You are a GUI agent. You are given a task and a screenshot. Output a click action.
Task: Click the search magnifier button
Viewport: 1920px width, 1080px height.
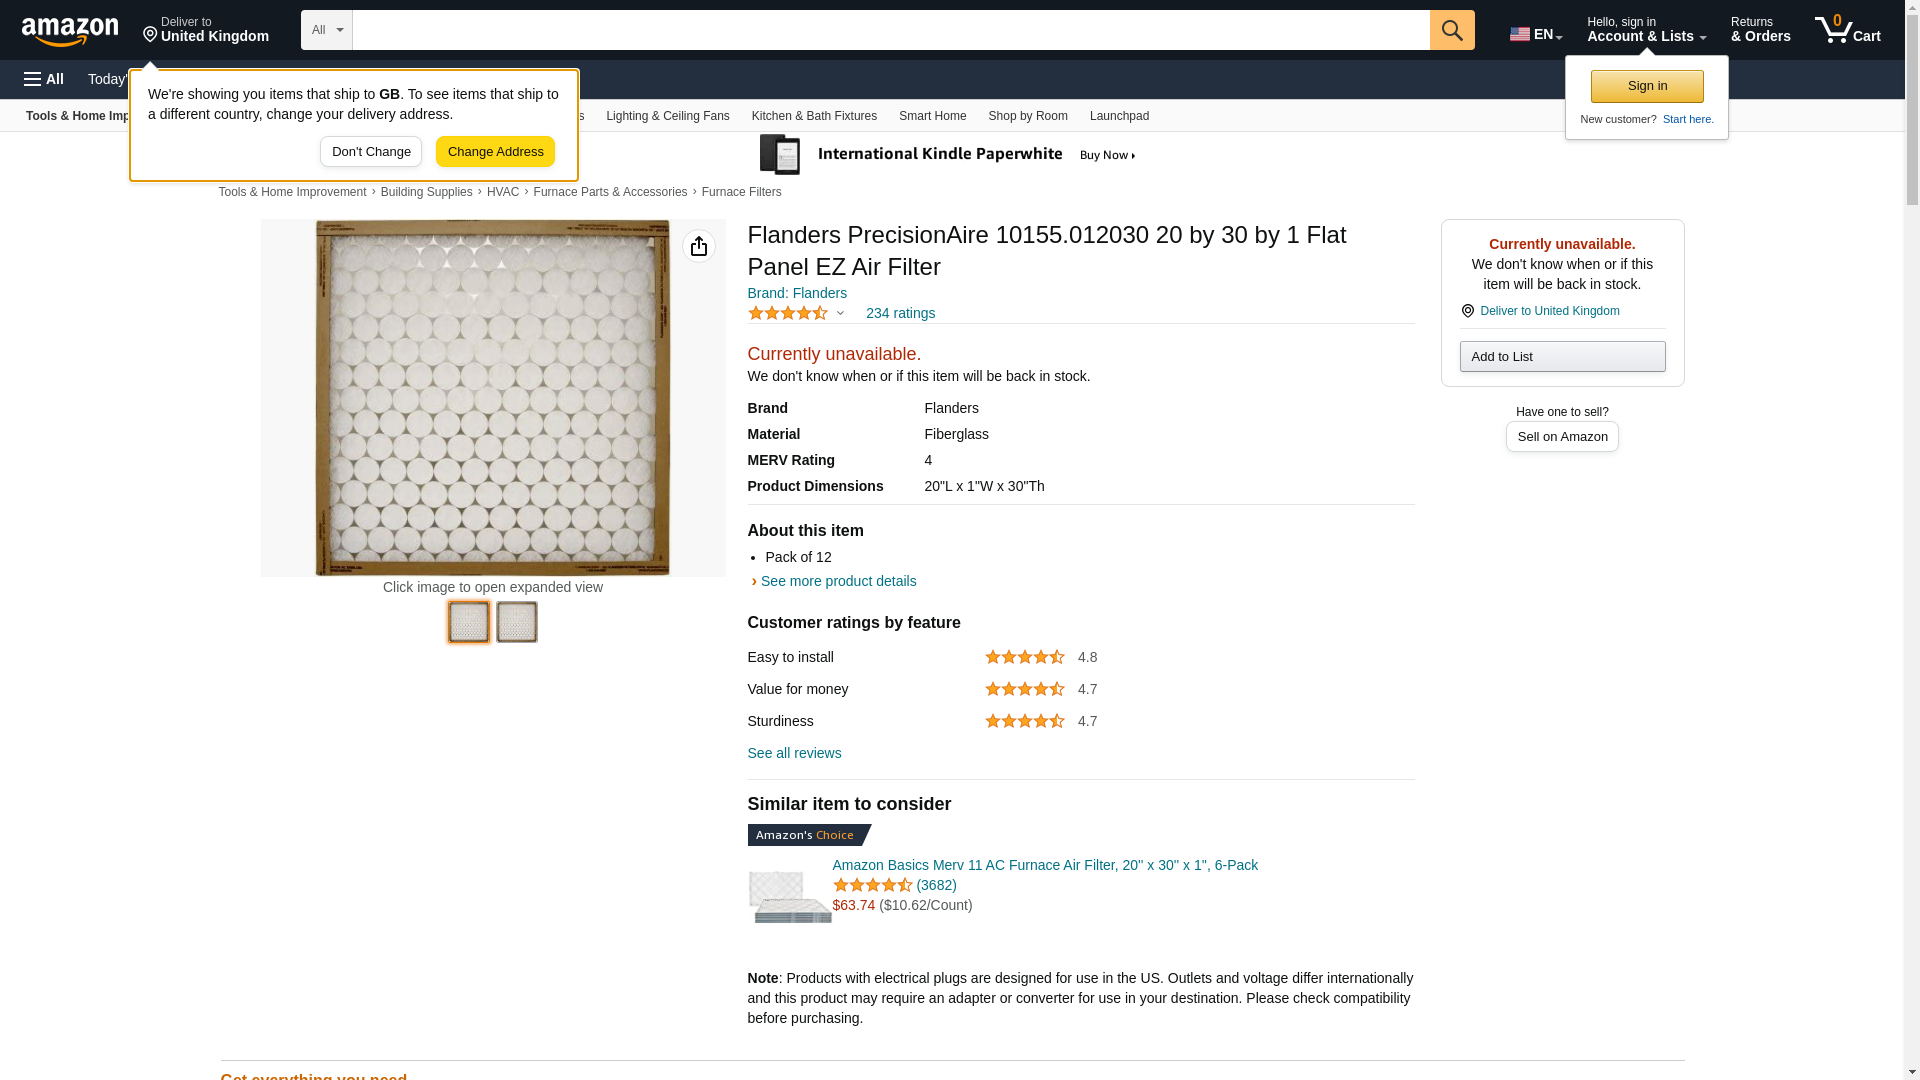(x=1452, y=30)
